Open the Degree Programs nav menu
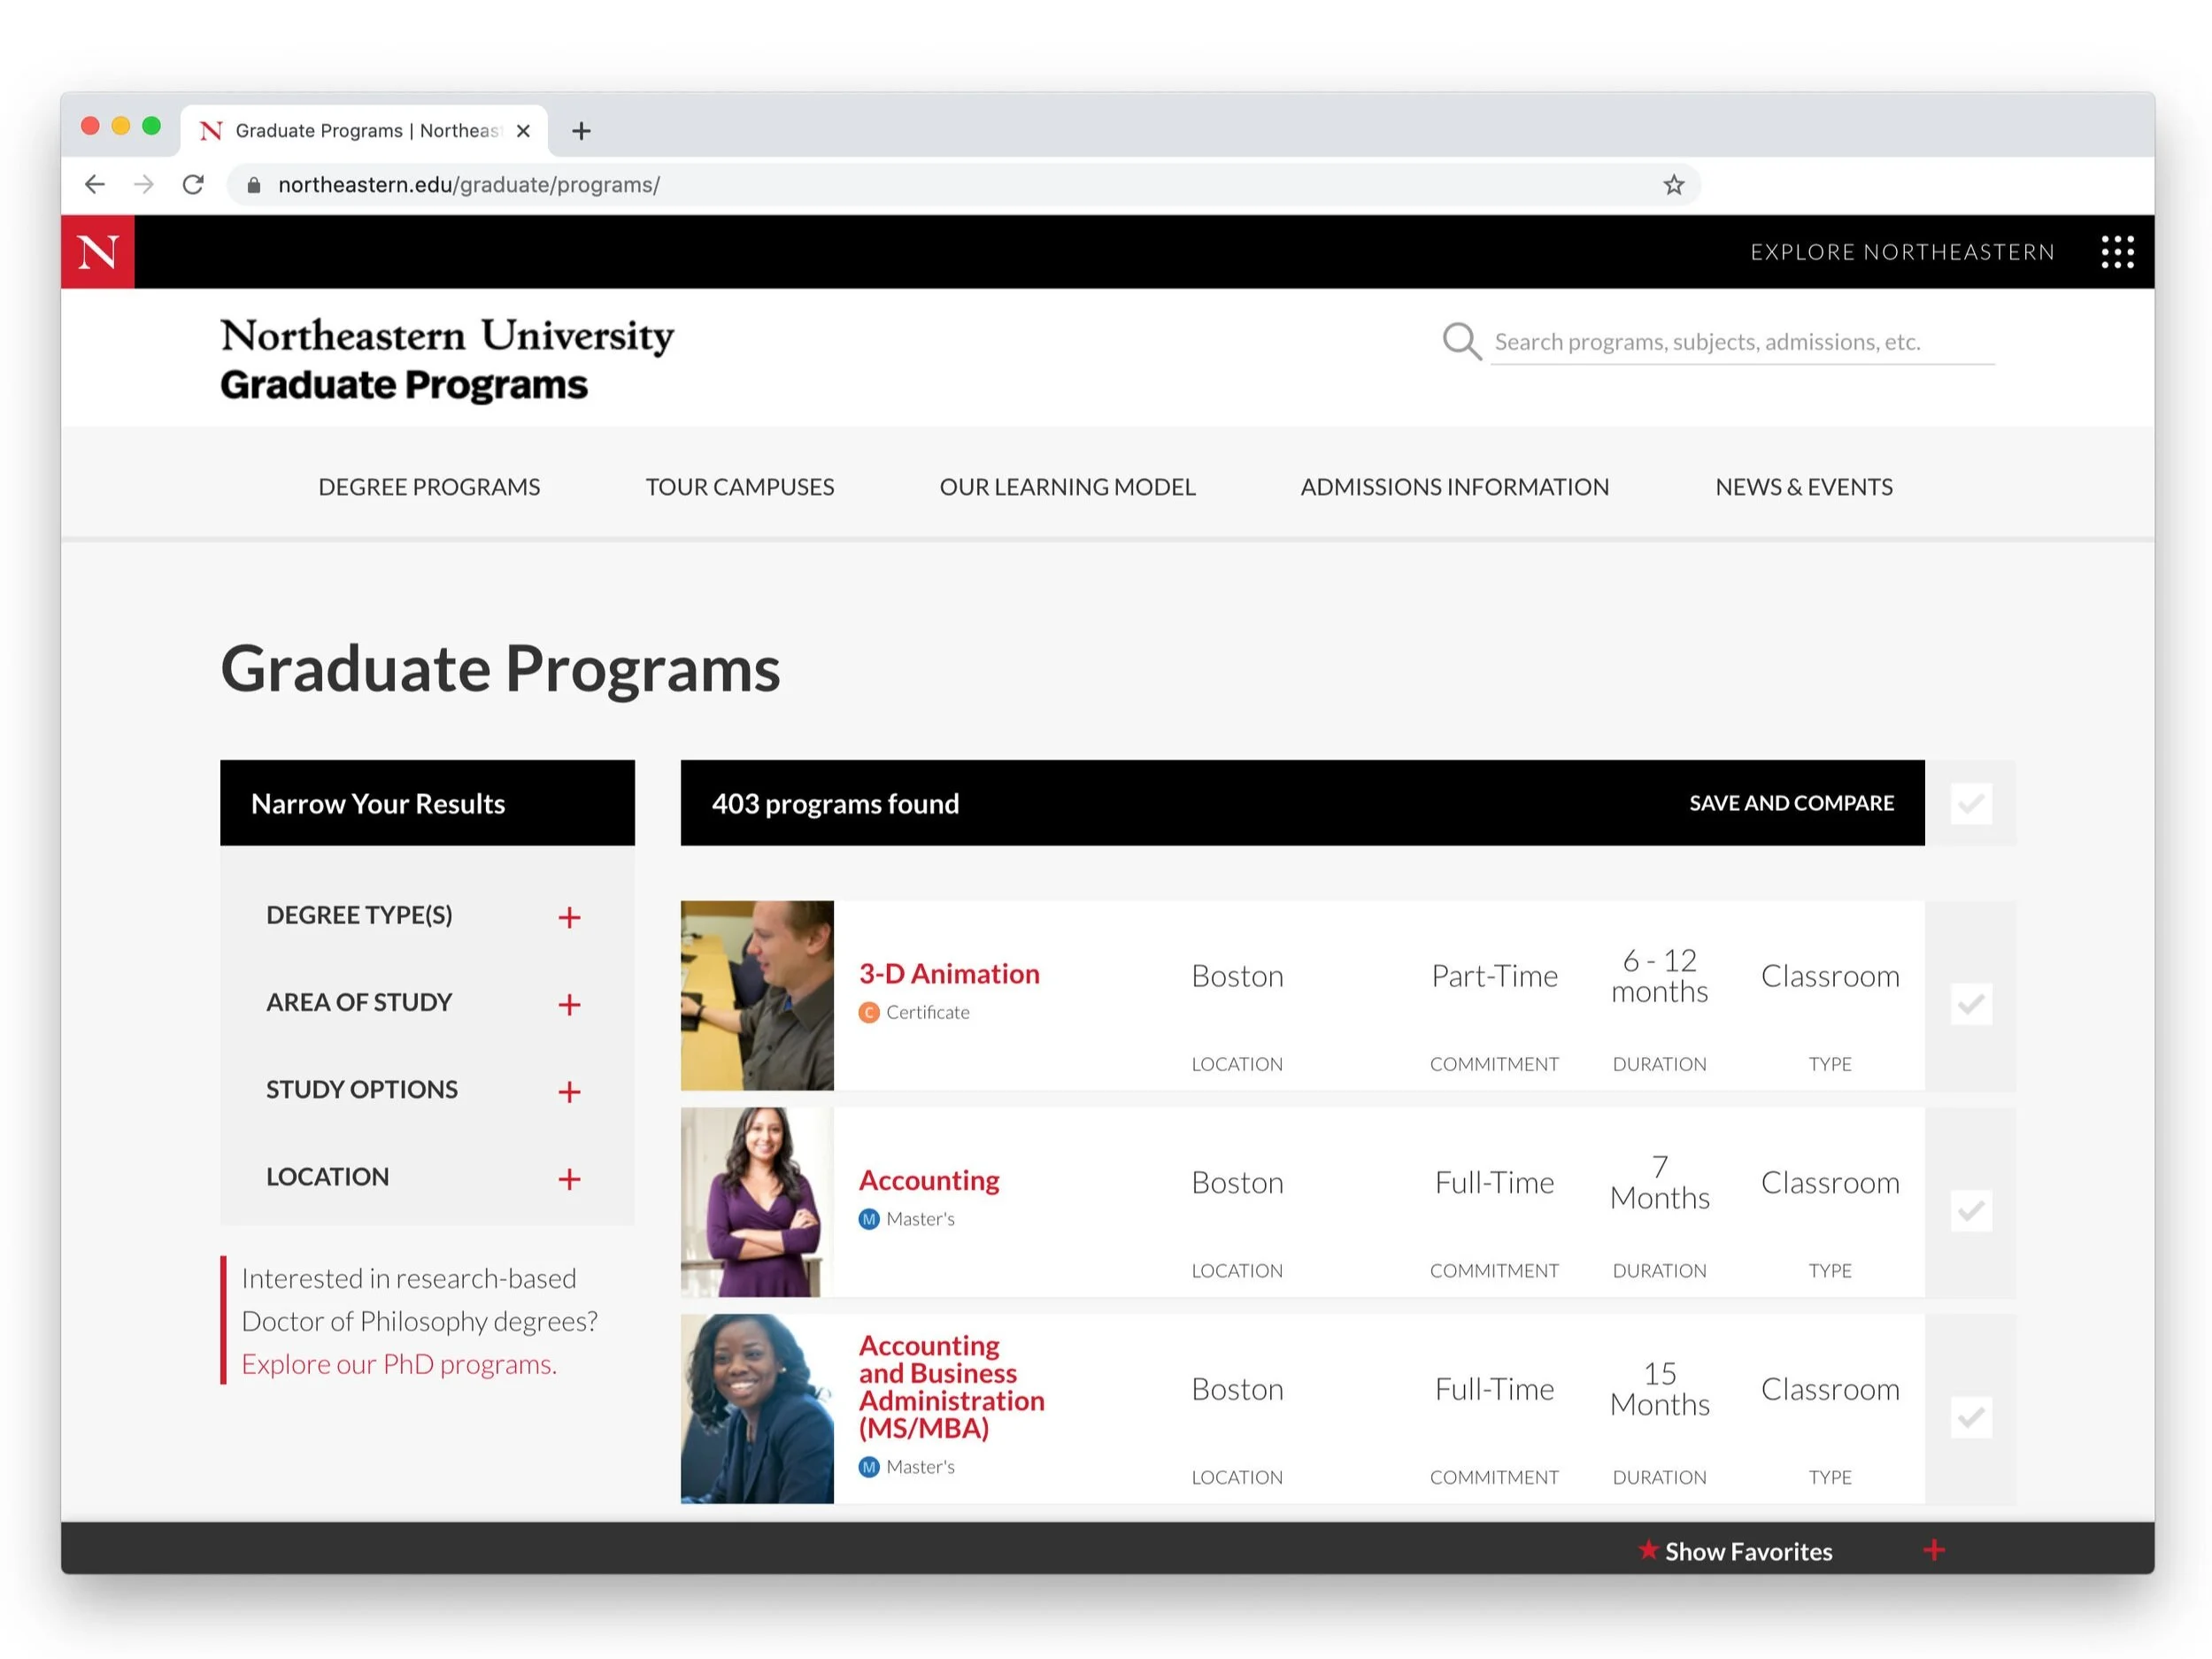The image size is (2212, 1659). pyautogui.click(x=429, y=487)
